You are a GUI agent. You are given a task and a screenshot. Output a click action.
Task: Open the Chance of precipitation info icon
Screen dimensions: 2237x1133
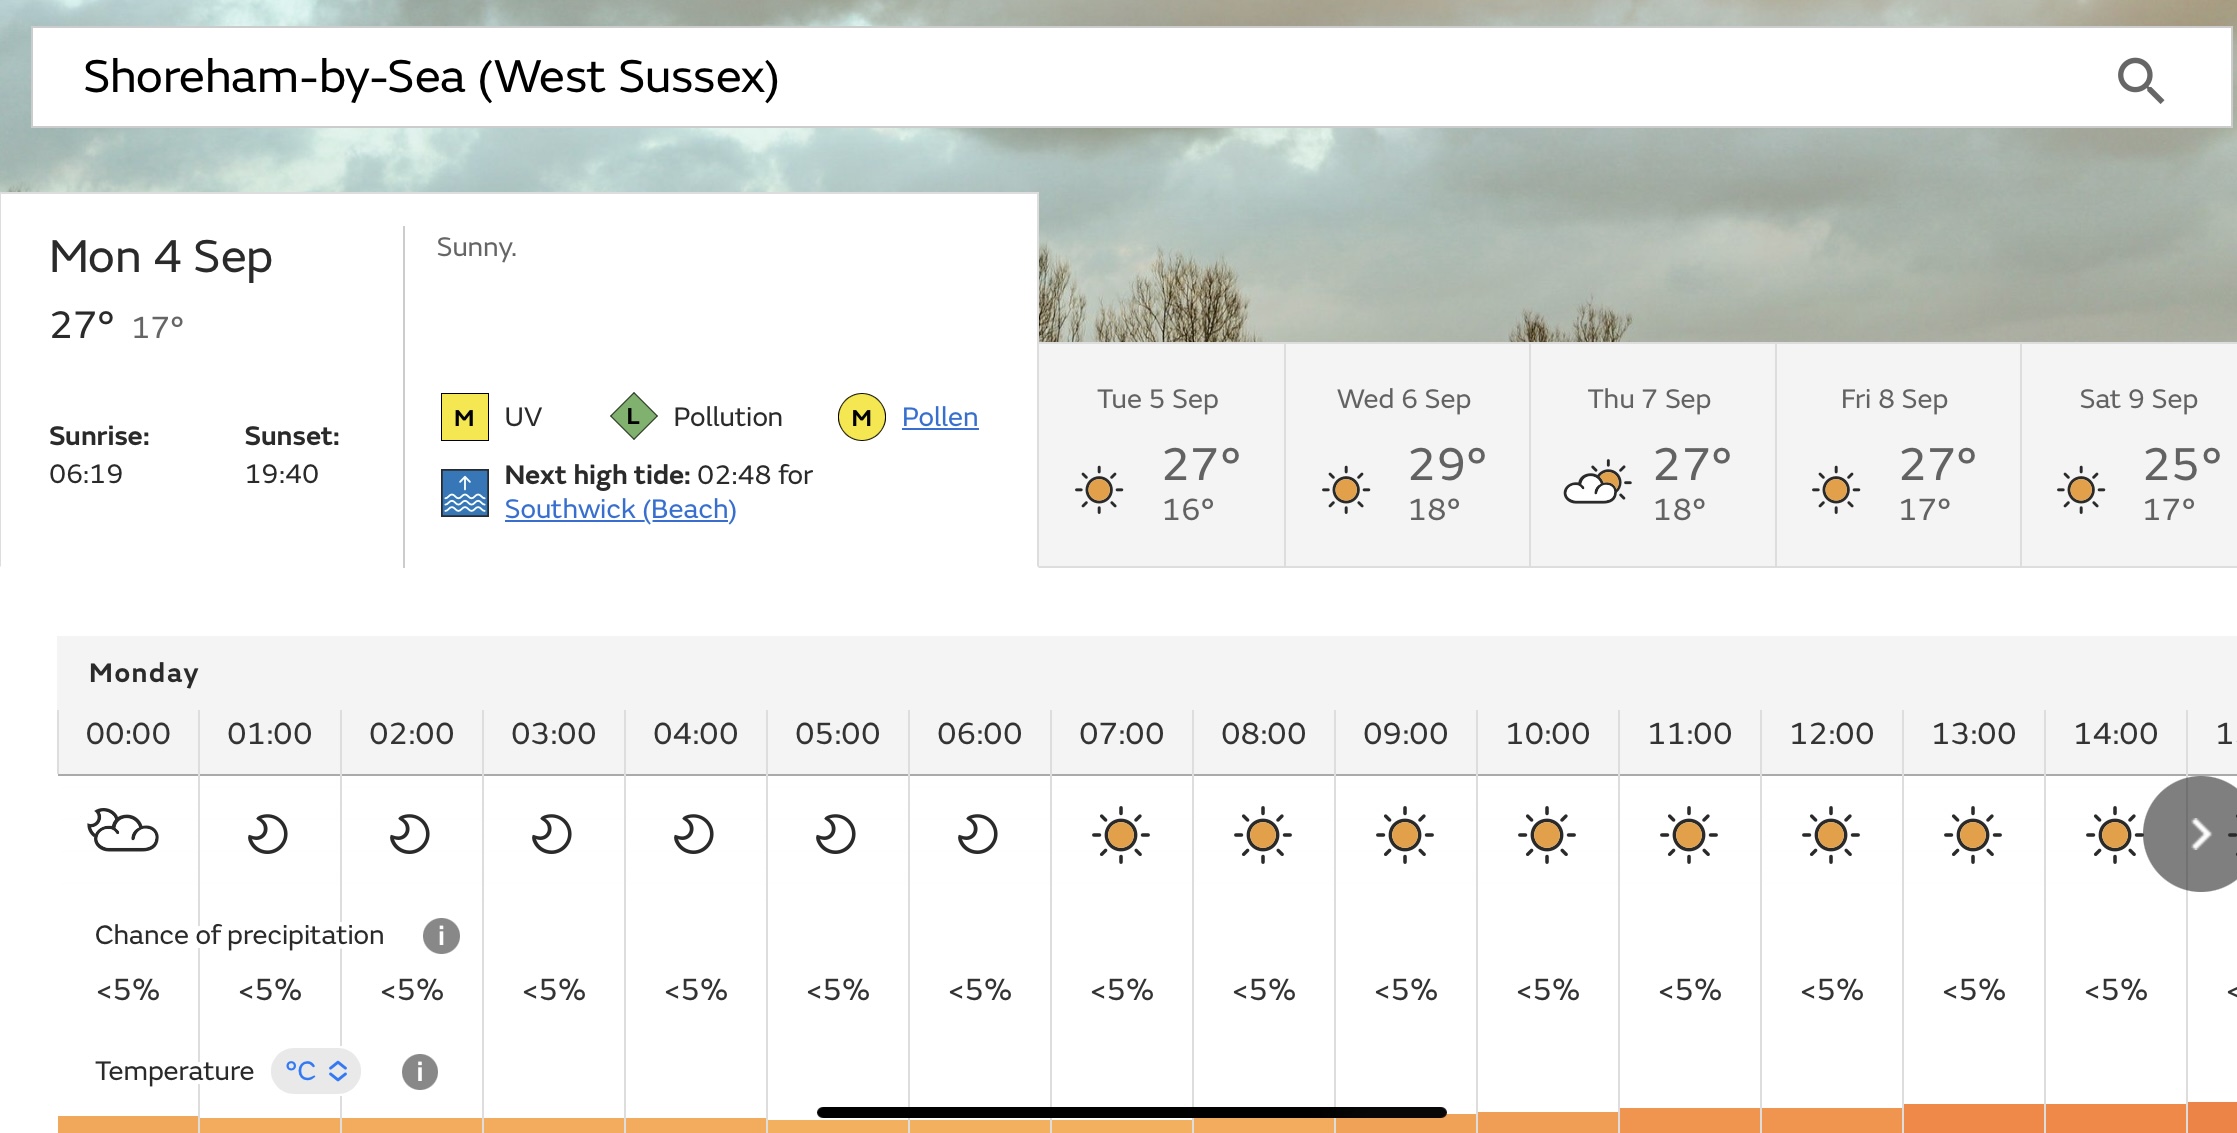[x=441, y=936]
